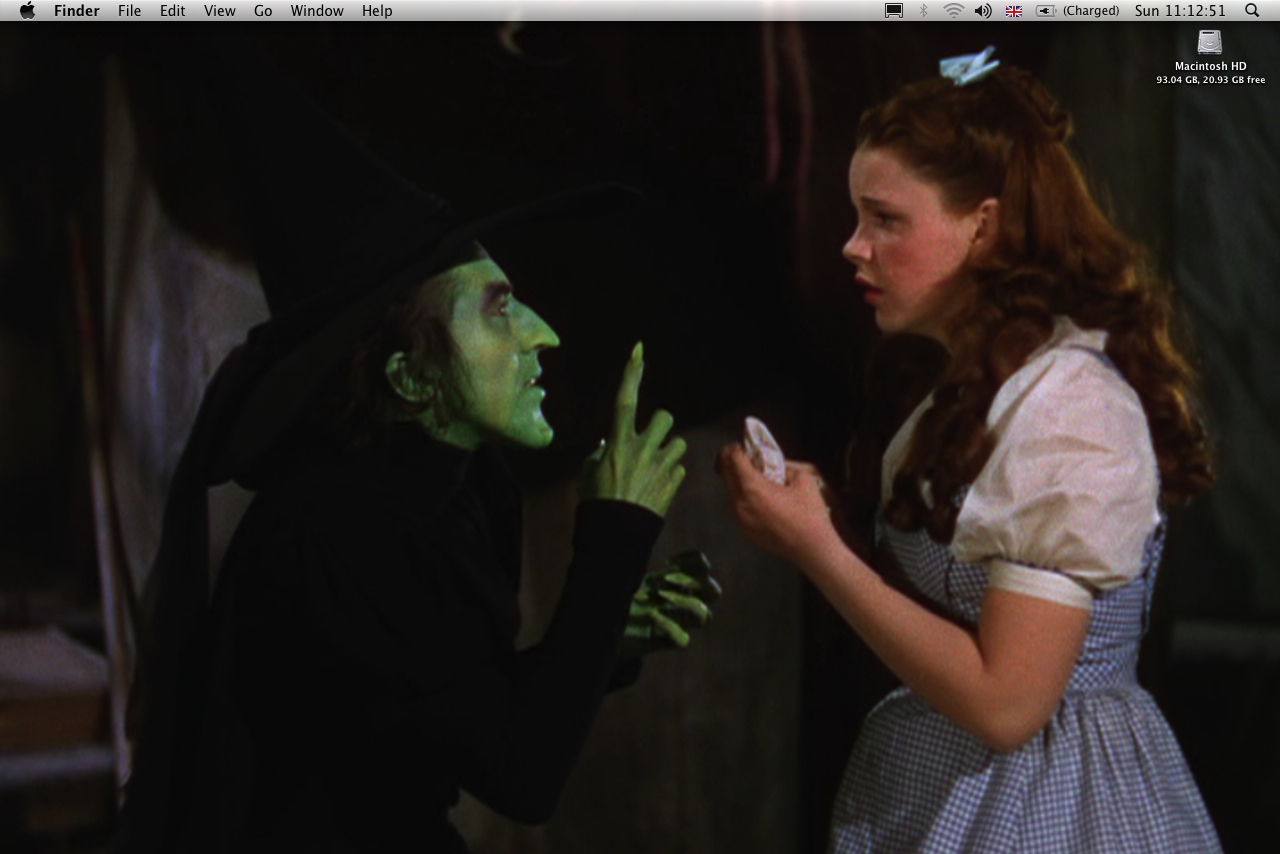The image size is (1280, 854).
Task: Open the Window menu
Action: tap(317, 11)
